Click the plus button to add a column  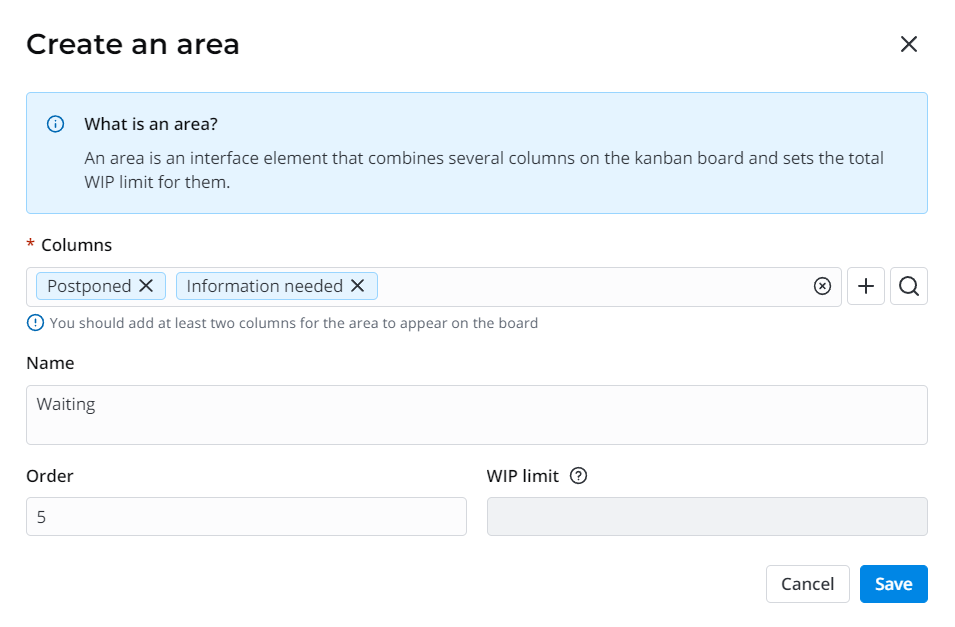click(866, 287)
